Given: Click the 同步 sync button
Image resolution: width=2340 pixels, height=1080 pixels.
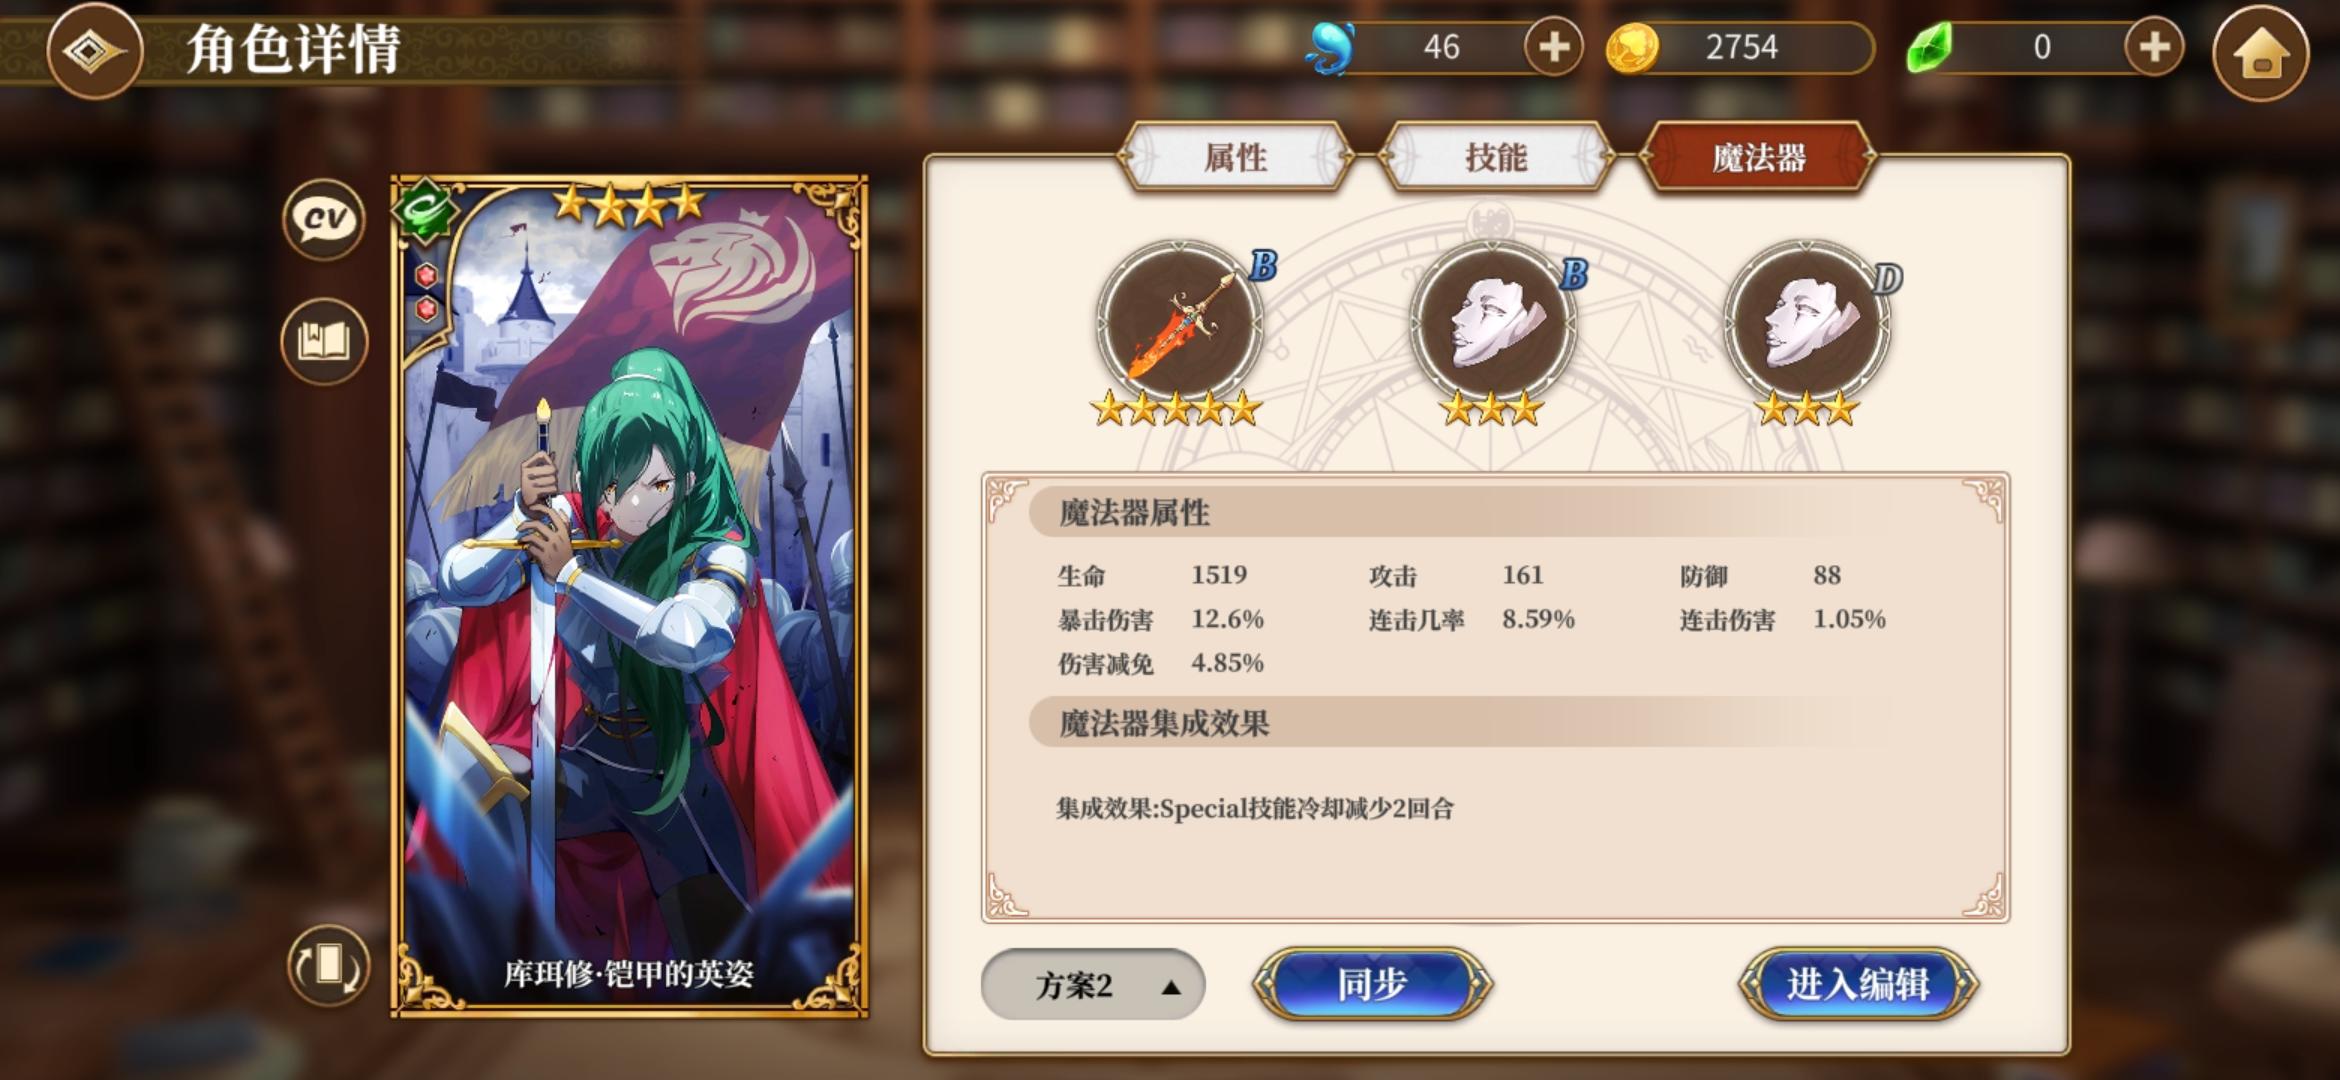Looking at the screenshot, I should pos(1372,985).
